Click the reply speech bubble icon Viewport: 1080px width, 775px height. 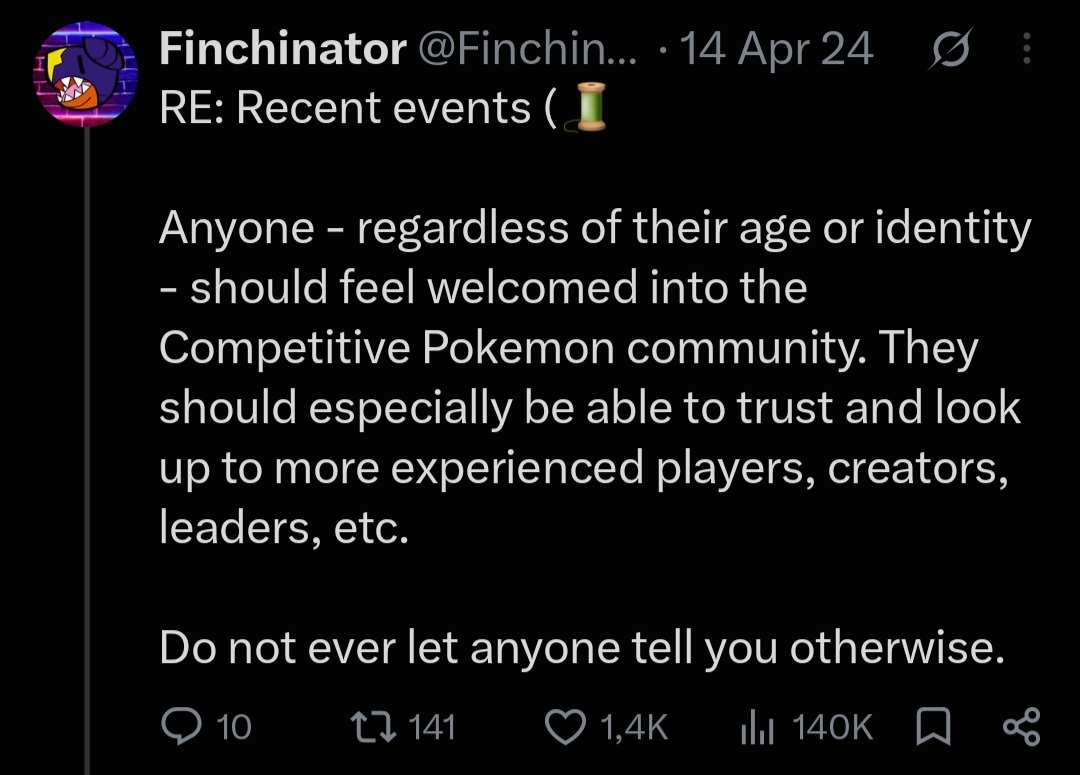click(181, 727)
